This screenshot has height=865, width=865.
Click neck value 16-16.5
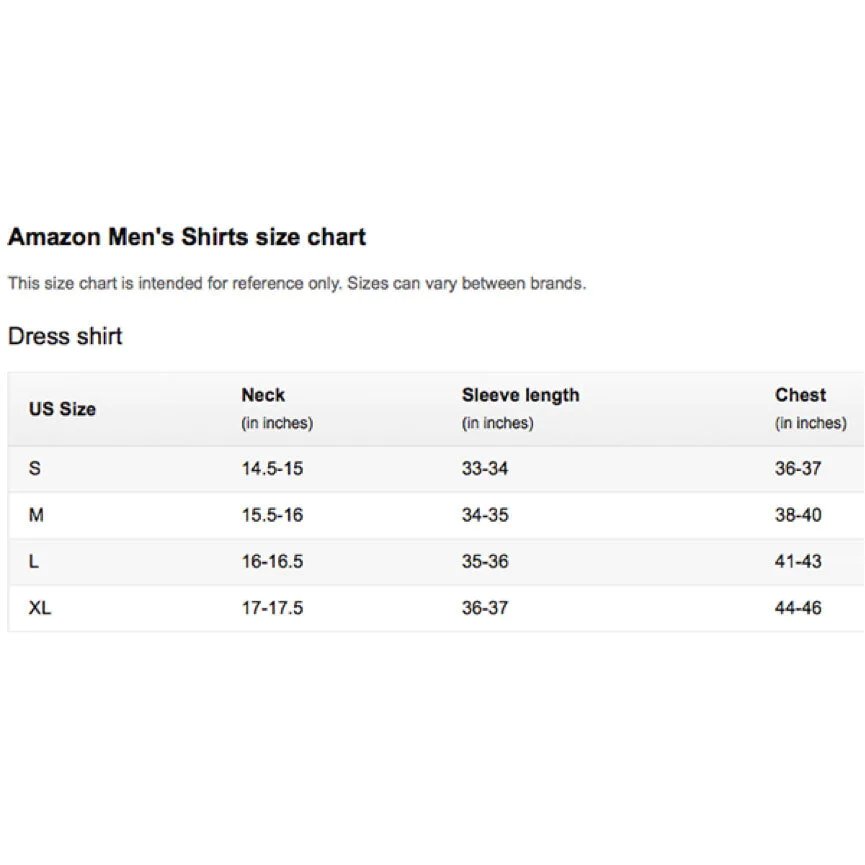273,561
